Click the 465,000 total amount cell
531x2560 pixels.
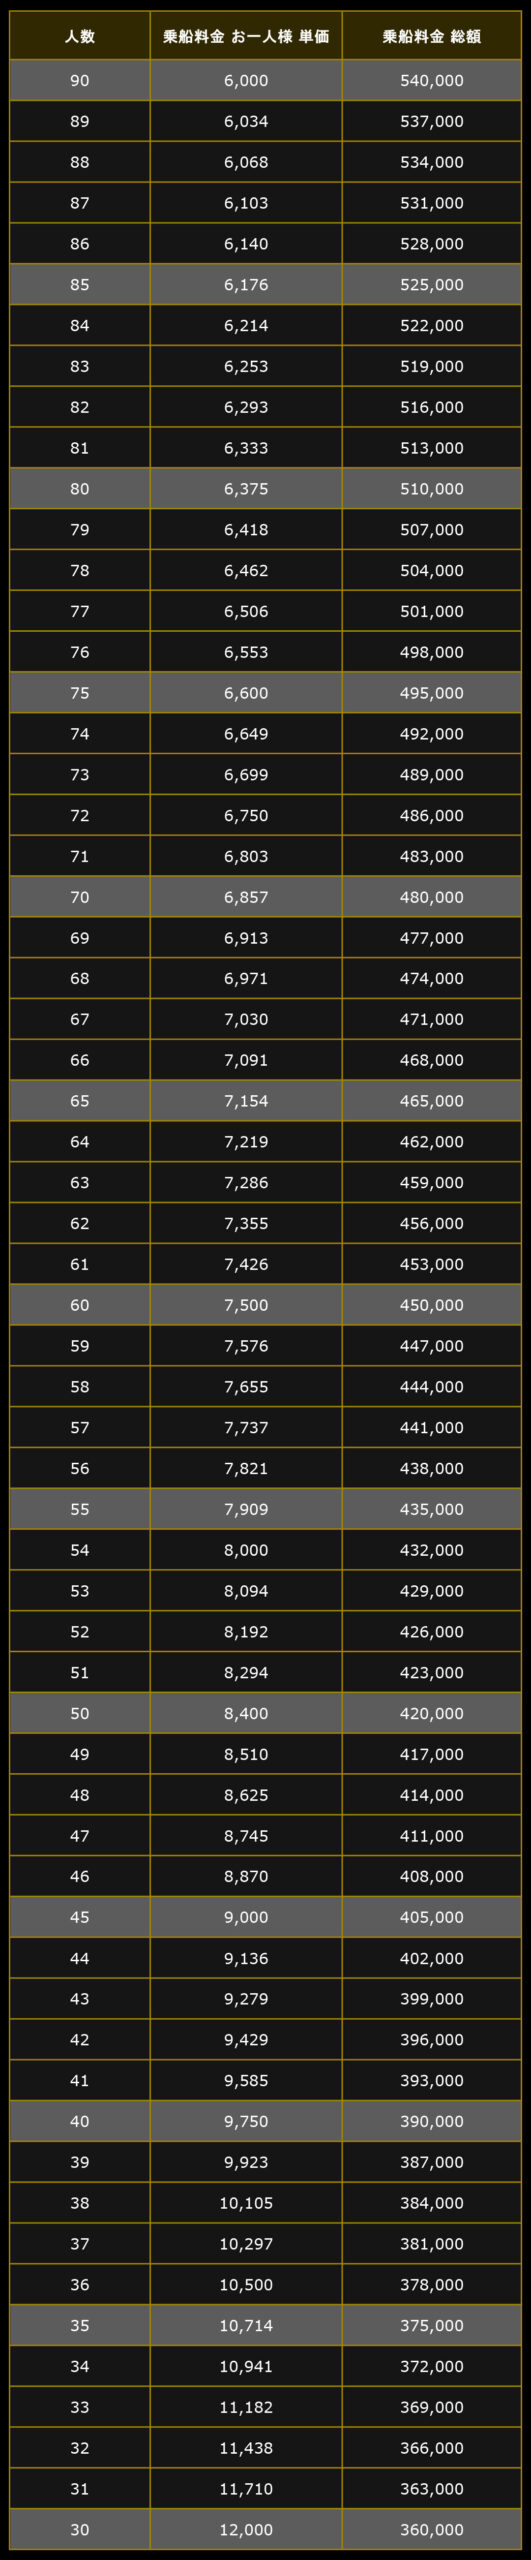coord(432,1101)
